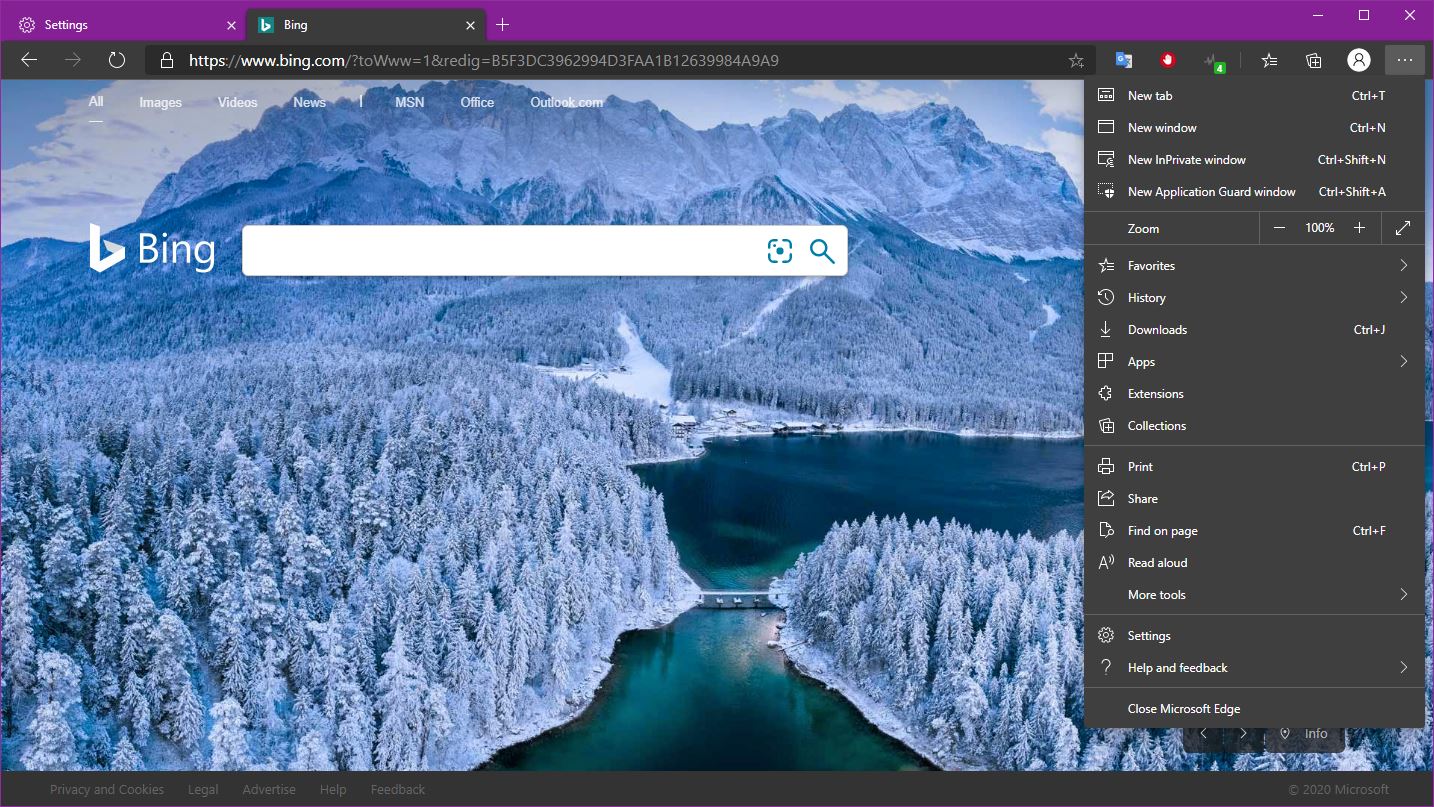The image size is (1434, 807).
Task: Open the Collections toolbar button
Action: pyautogui.click(x=1314, y=60)
